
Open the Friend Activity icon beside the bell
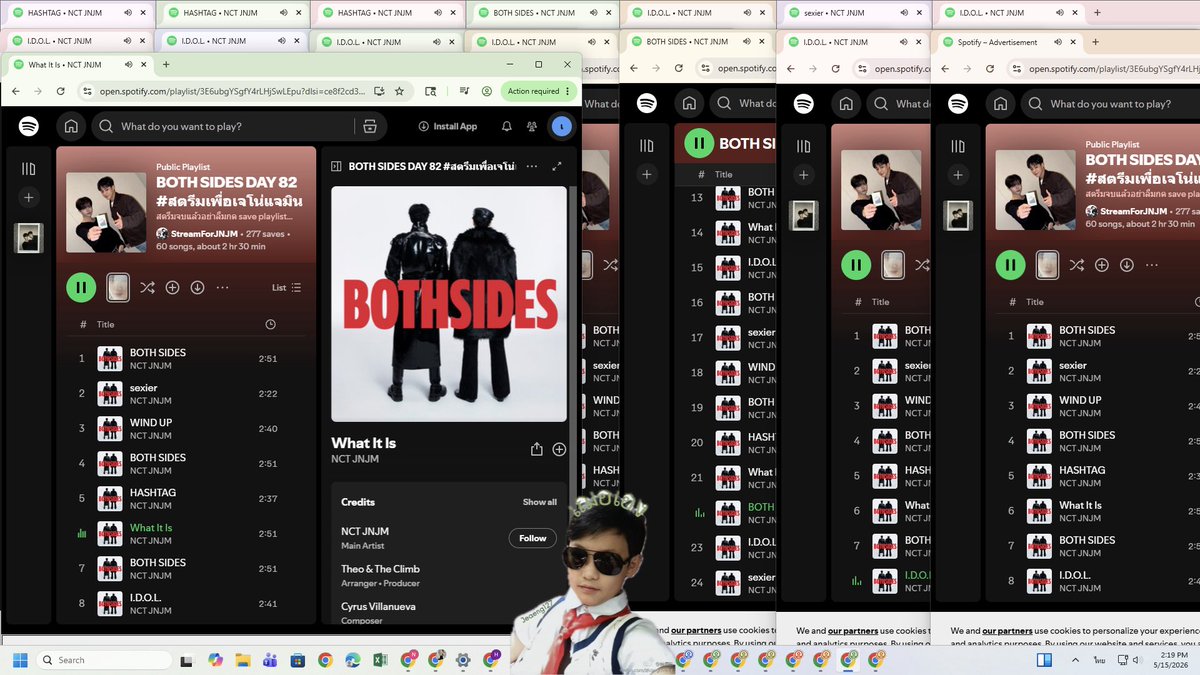(x=532, y=127)
